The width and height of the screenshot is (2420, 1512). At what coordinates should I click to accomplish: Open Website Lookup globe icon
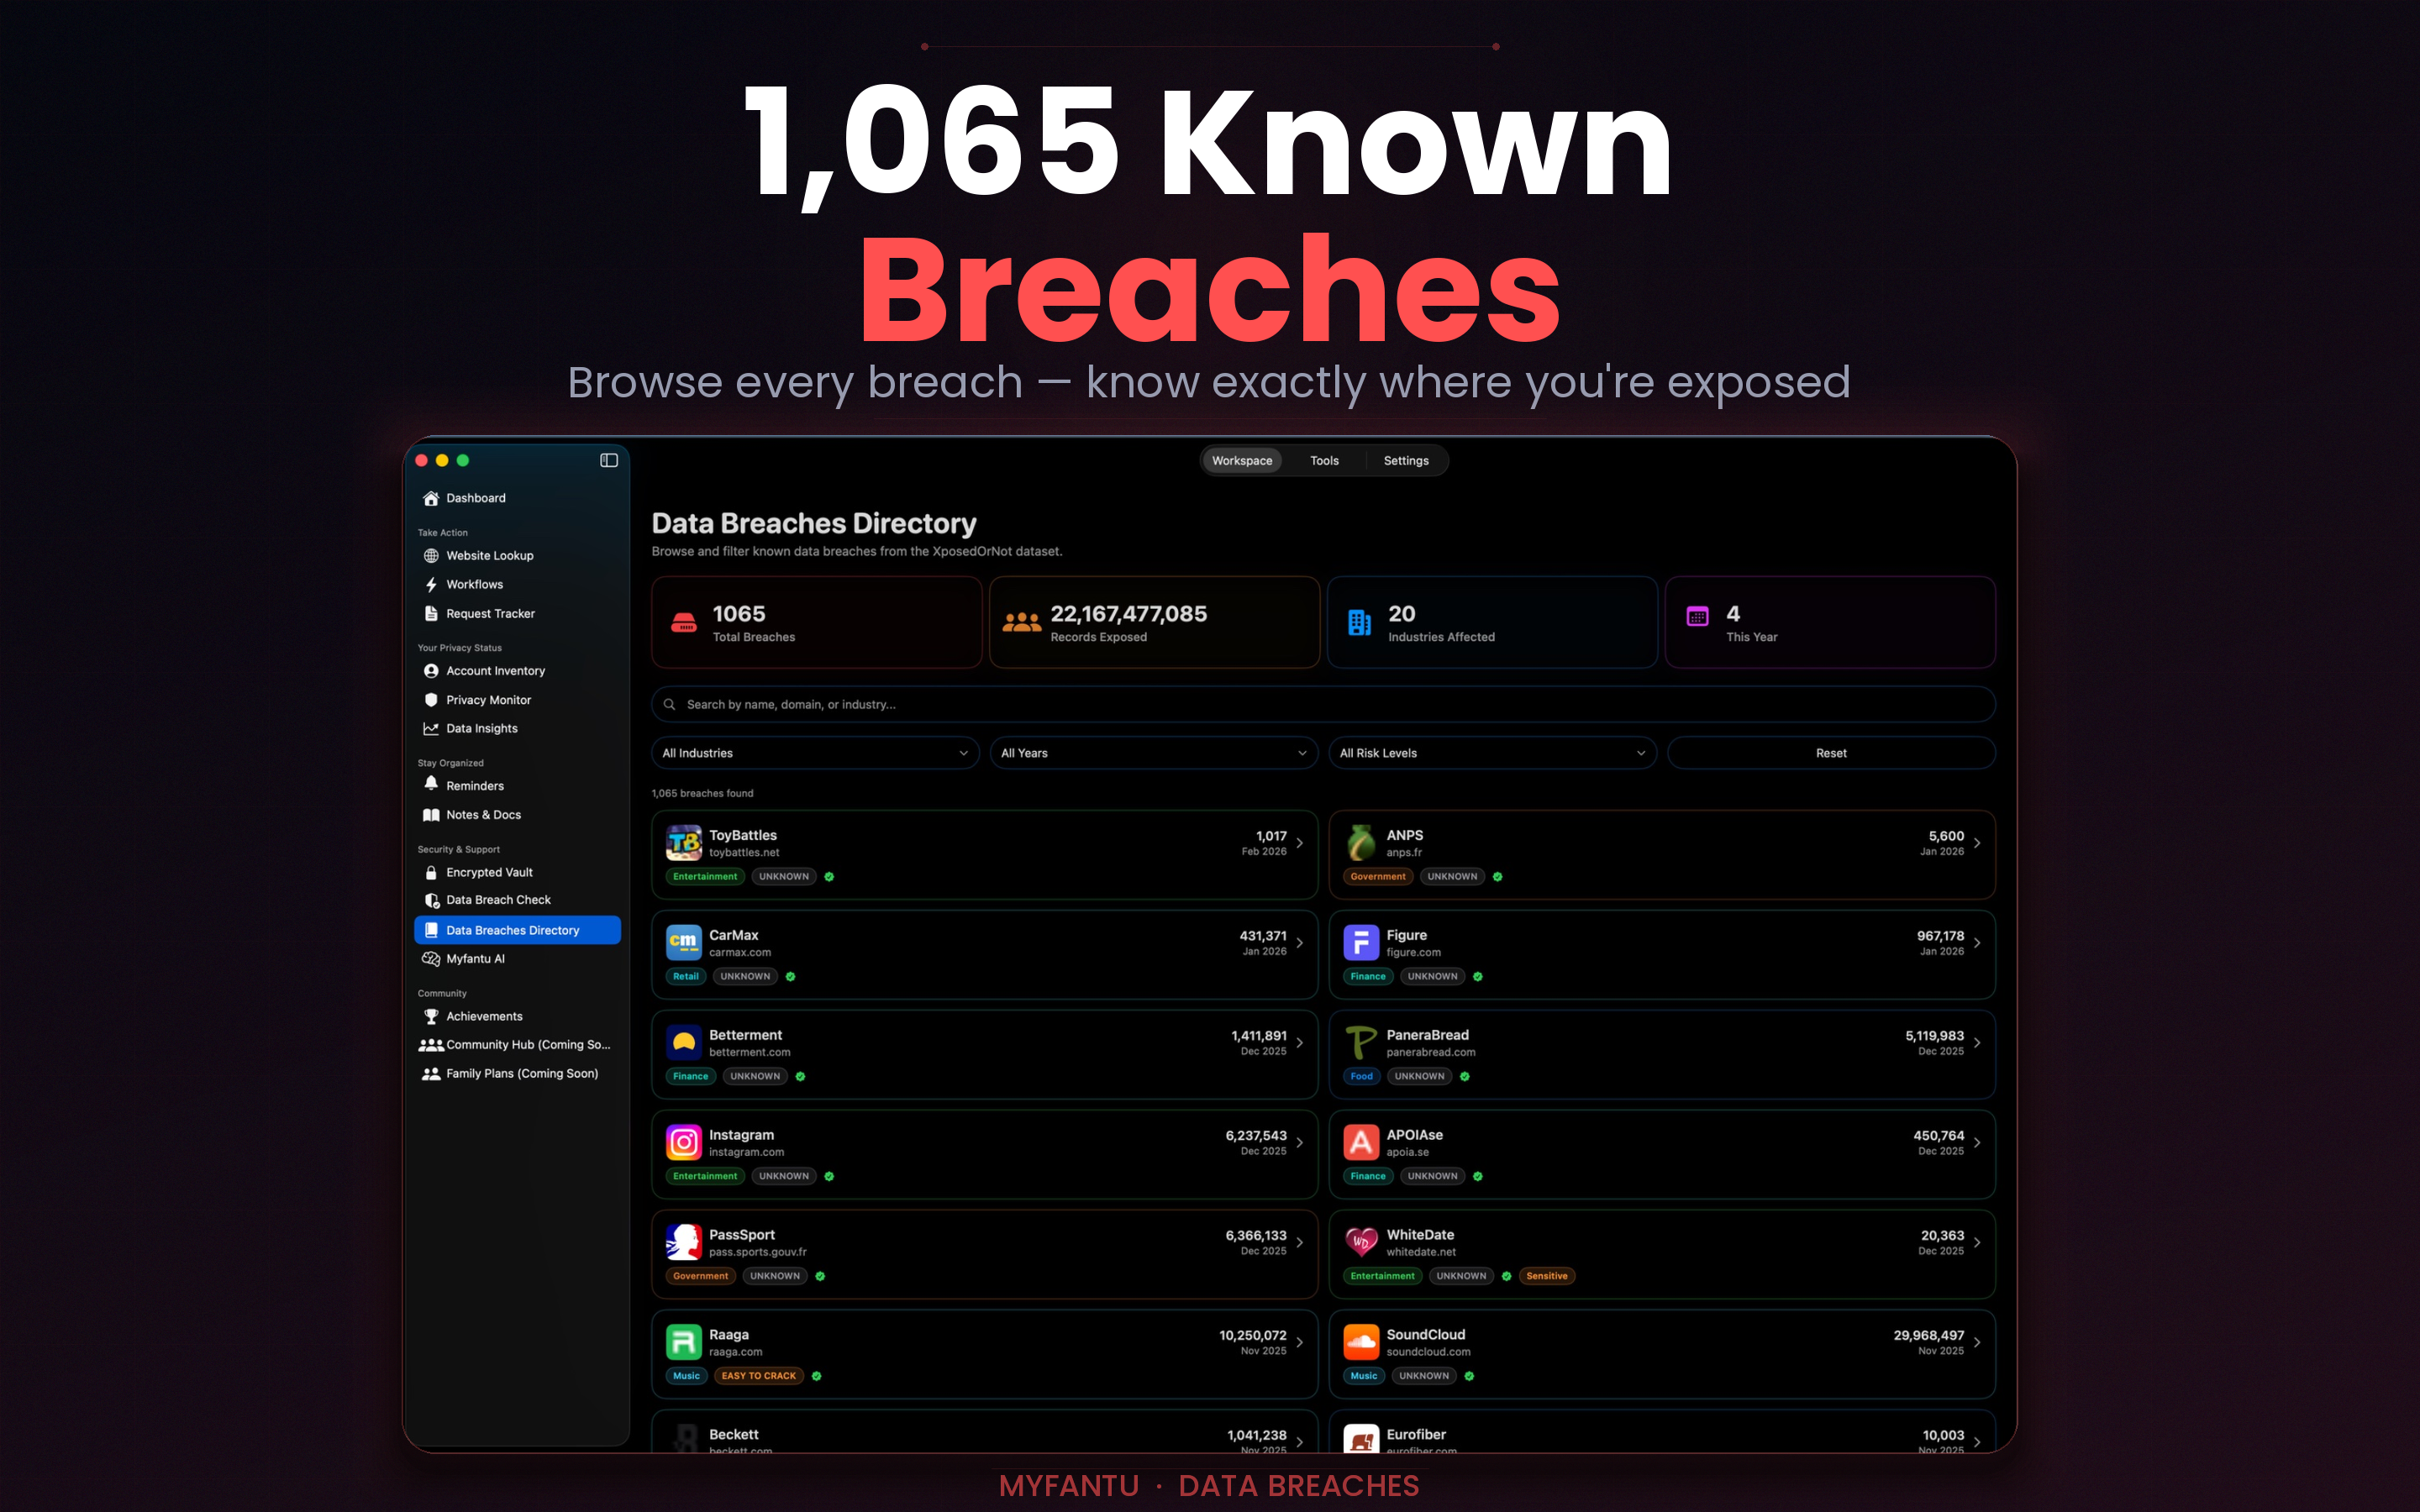[431, 556]
